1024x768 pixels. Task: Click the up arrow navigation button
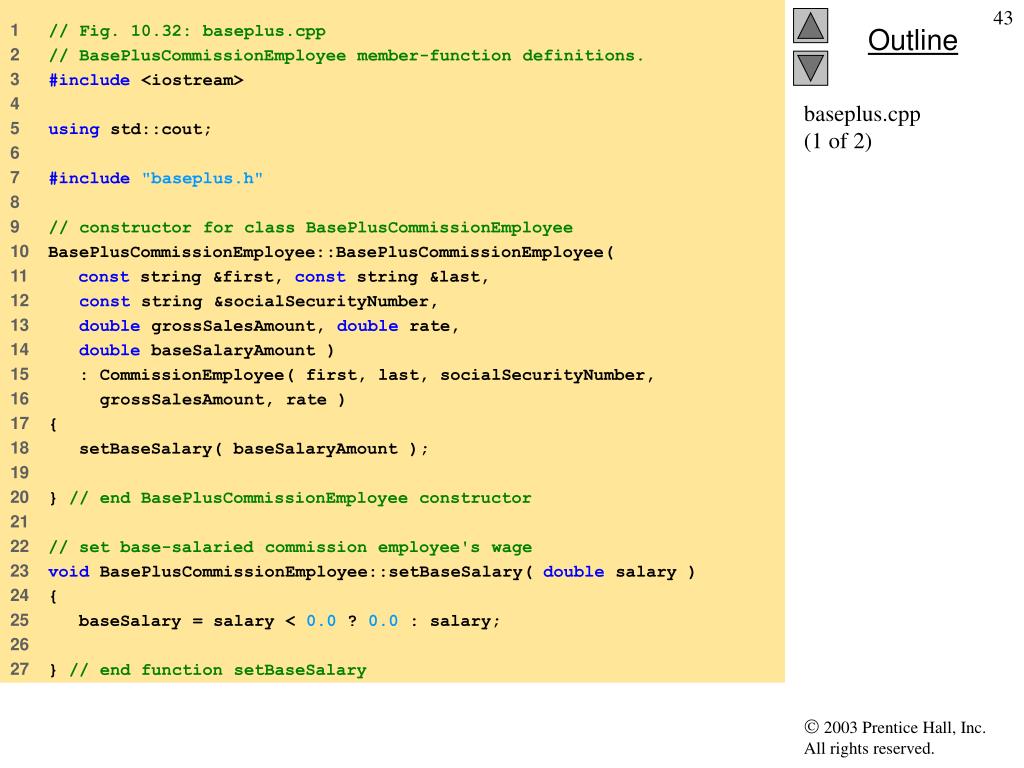tap(810, 25)
